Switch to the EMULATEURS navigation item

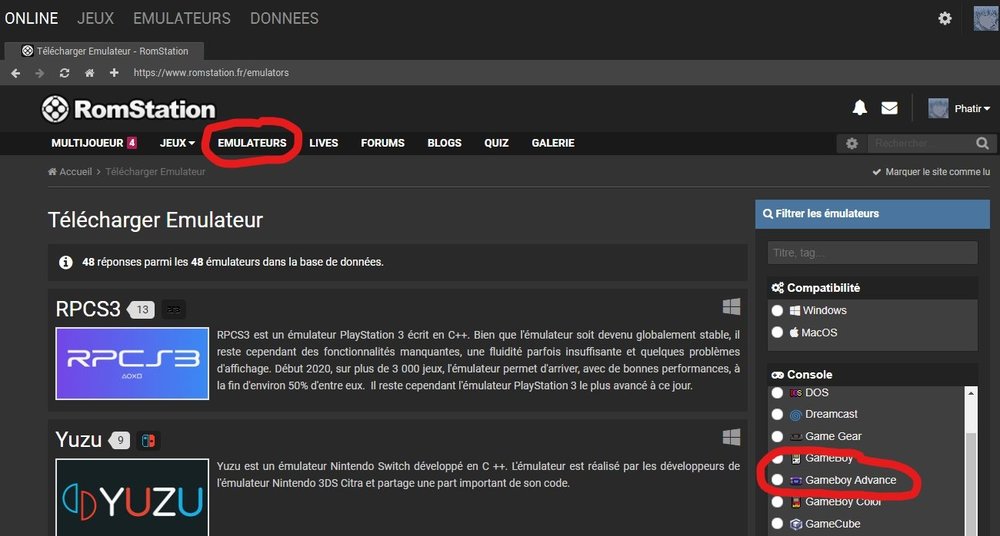(x=252, y=143)
